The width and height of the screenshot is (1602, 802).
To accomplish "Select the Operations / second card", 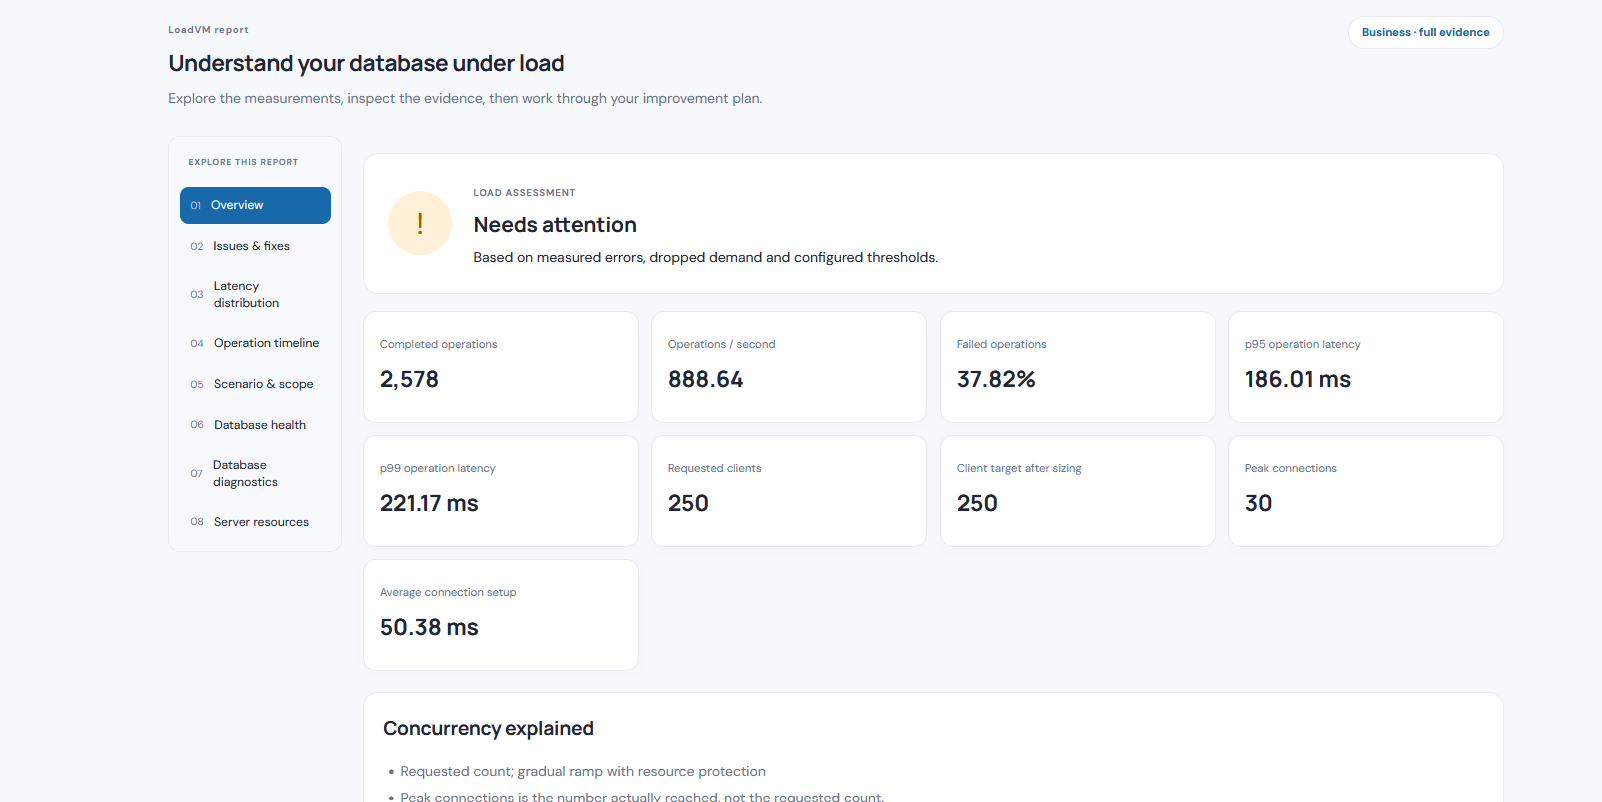I will click(x=789, y=367).
